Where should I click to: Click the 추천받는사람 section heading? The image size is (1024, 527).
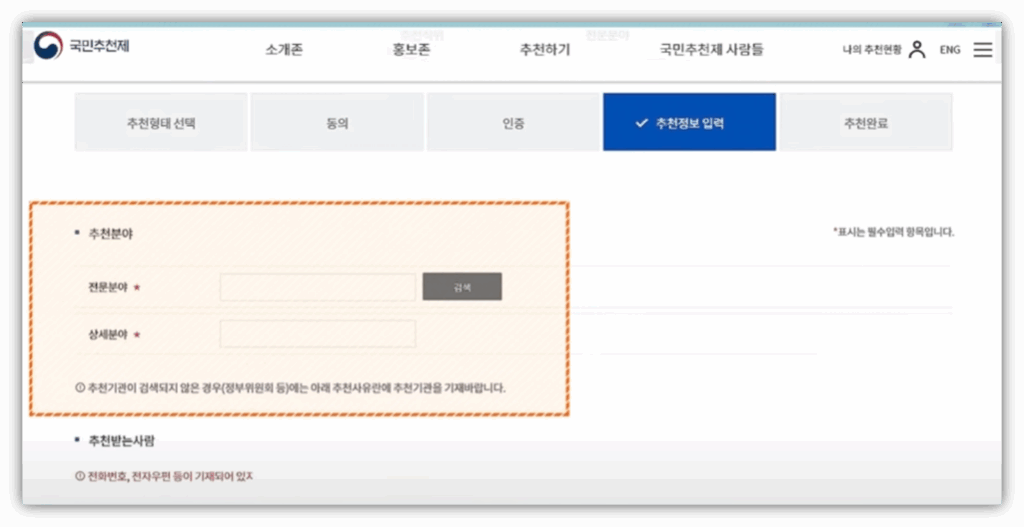(x=121, y=441)
